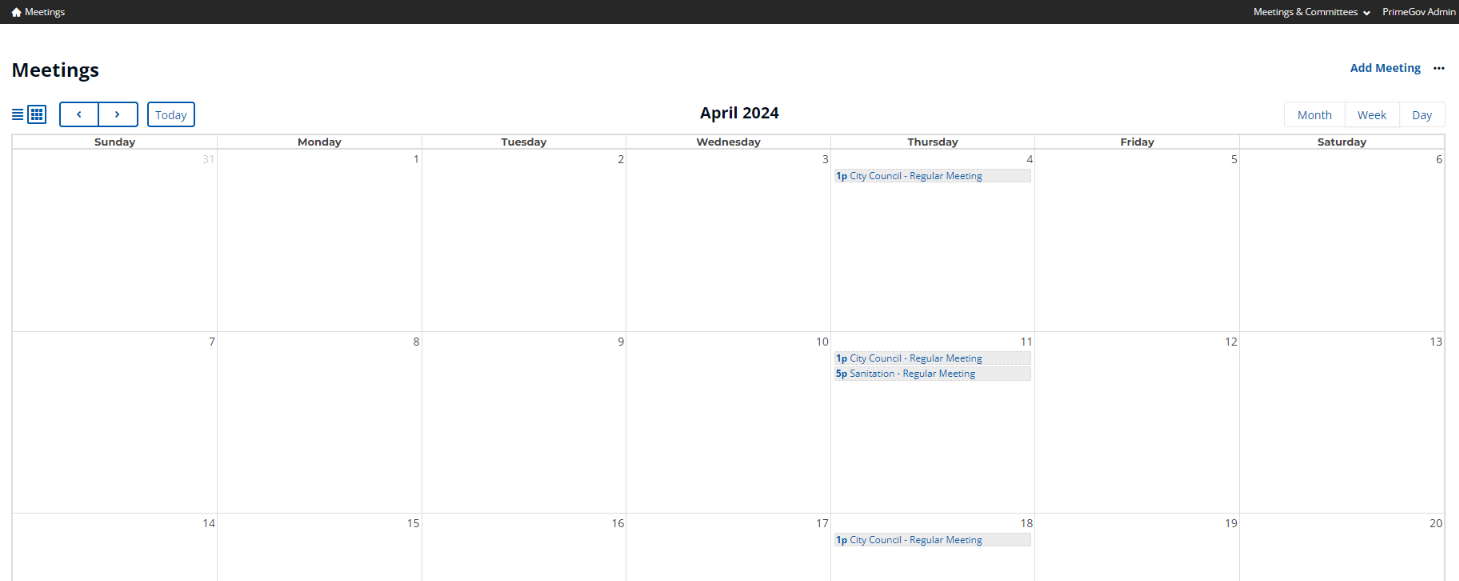The height and width of the screenshot is (581, 1459).
Task: Click Add Meeting link
Action: coord(1385,68)
